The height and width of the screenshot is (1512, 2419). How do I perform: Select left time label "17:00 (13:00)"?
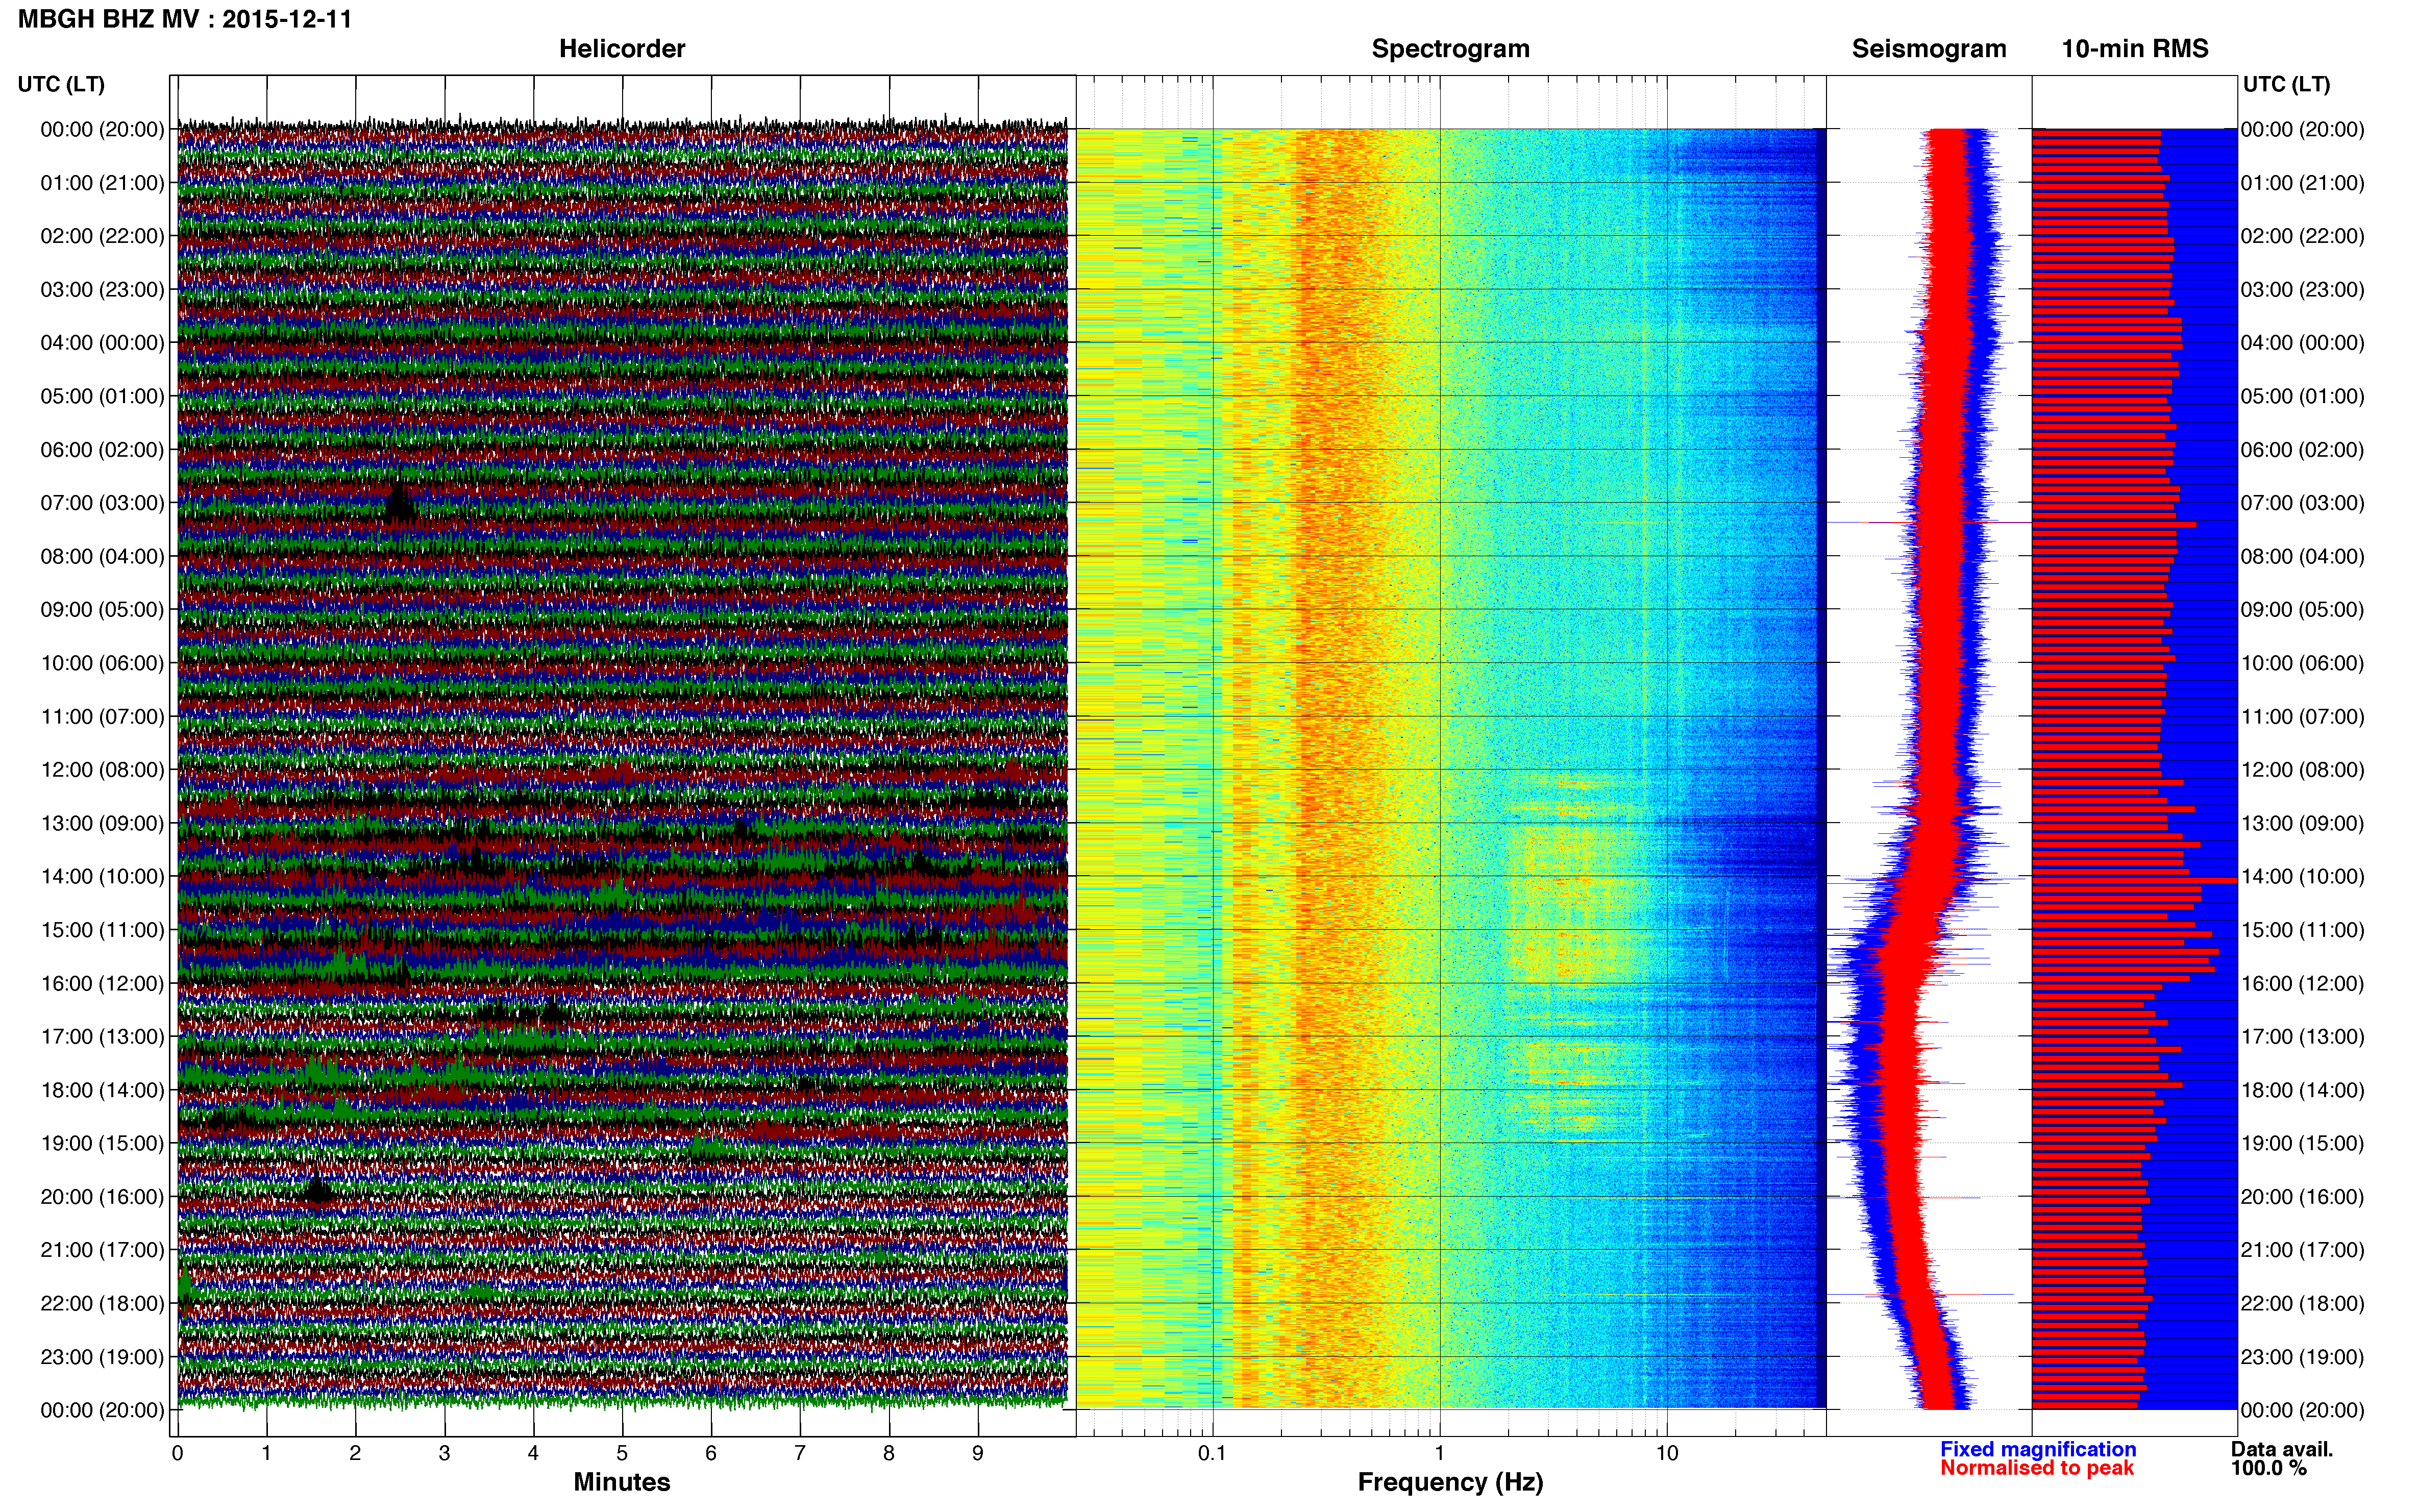tap(102, 1037)
